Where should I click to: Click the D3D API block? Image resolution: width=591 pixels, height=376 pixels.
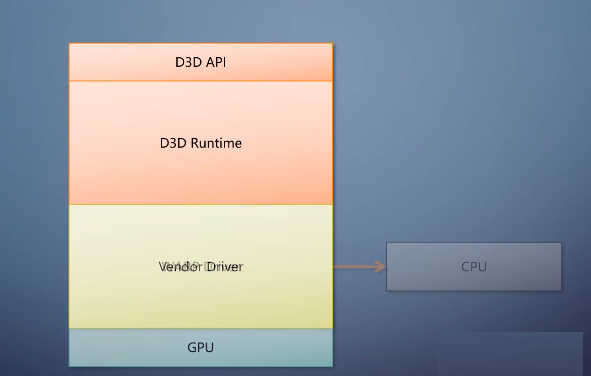[x=201, y=62]
